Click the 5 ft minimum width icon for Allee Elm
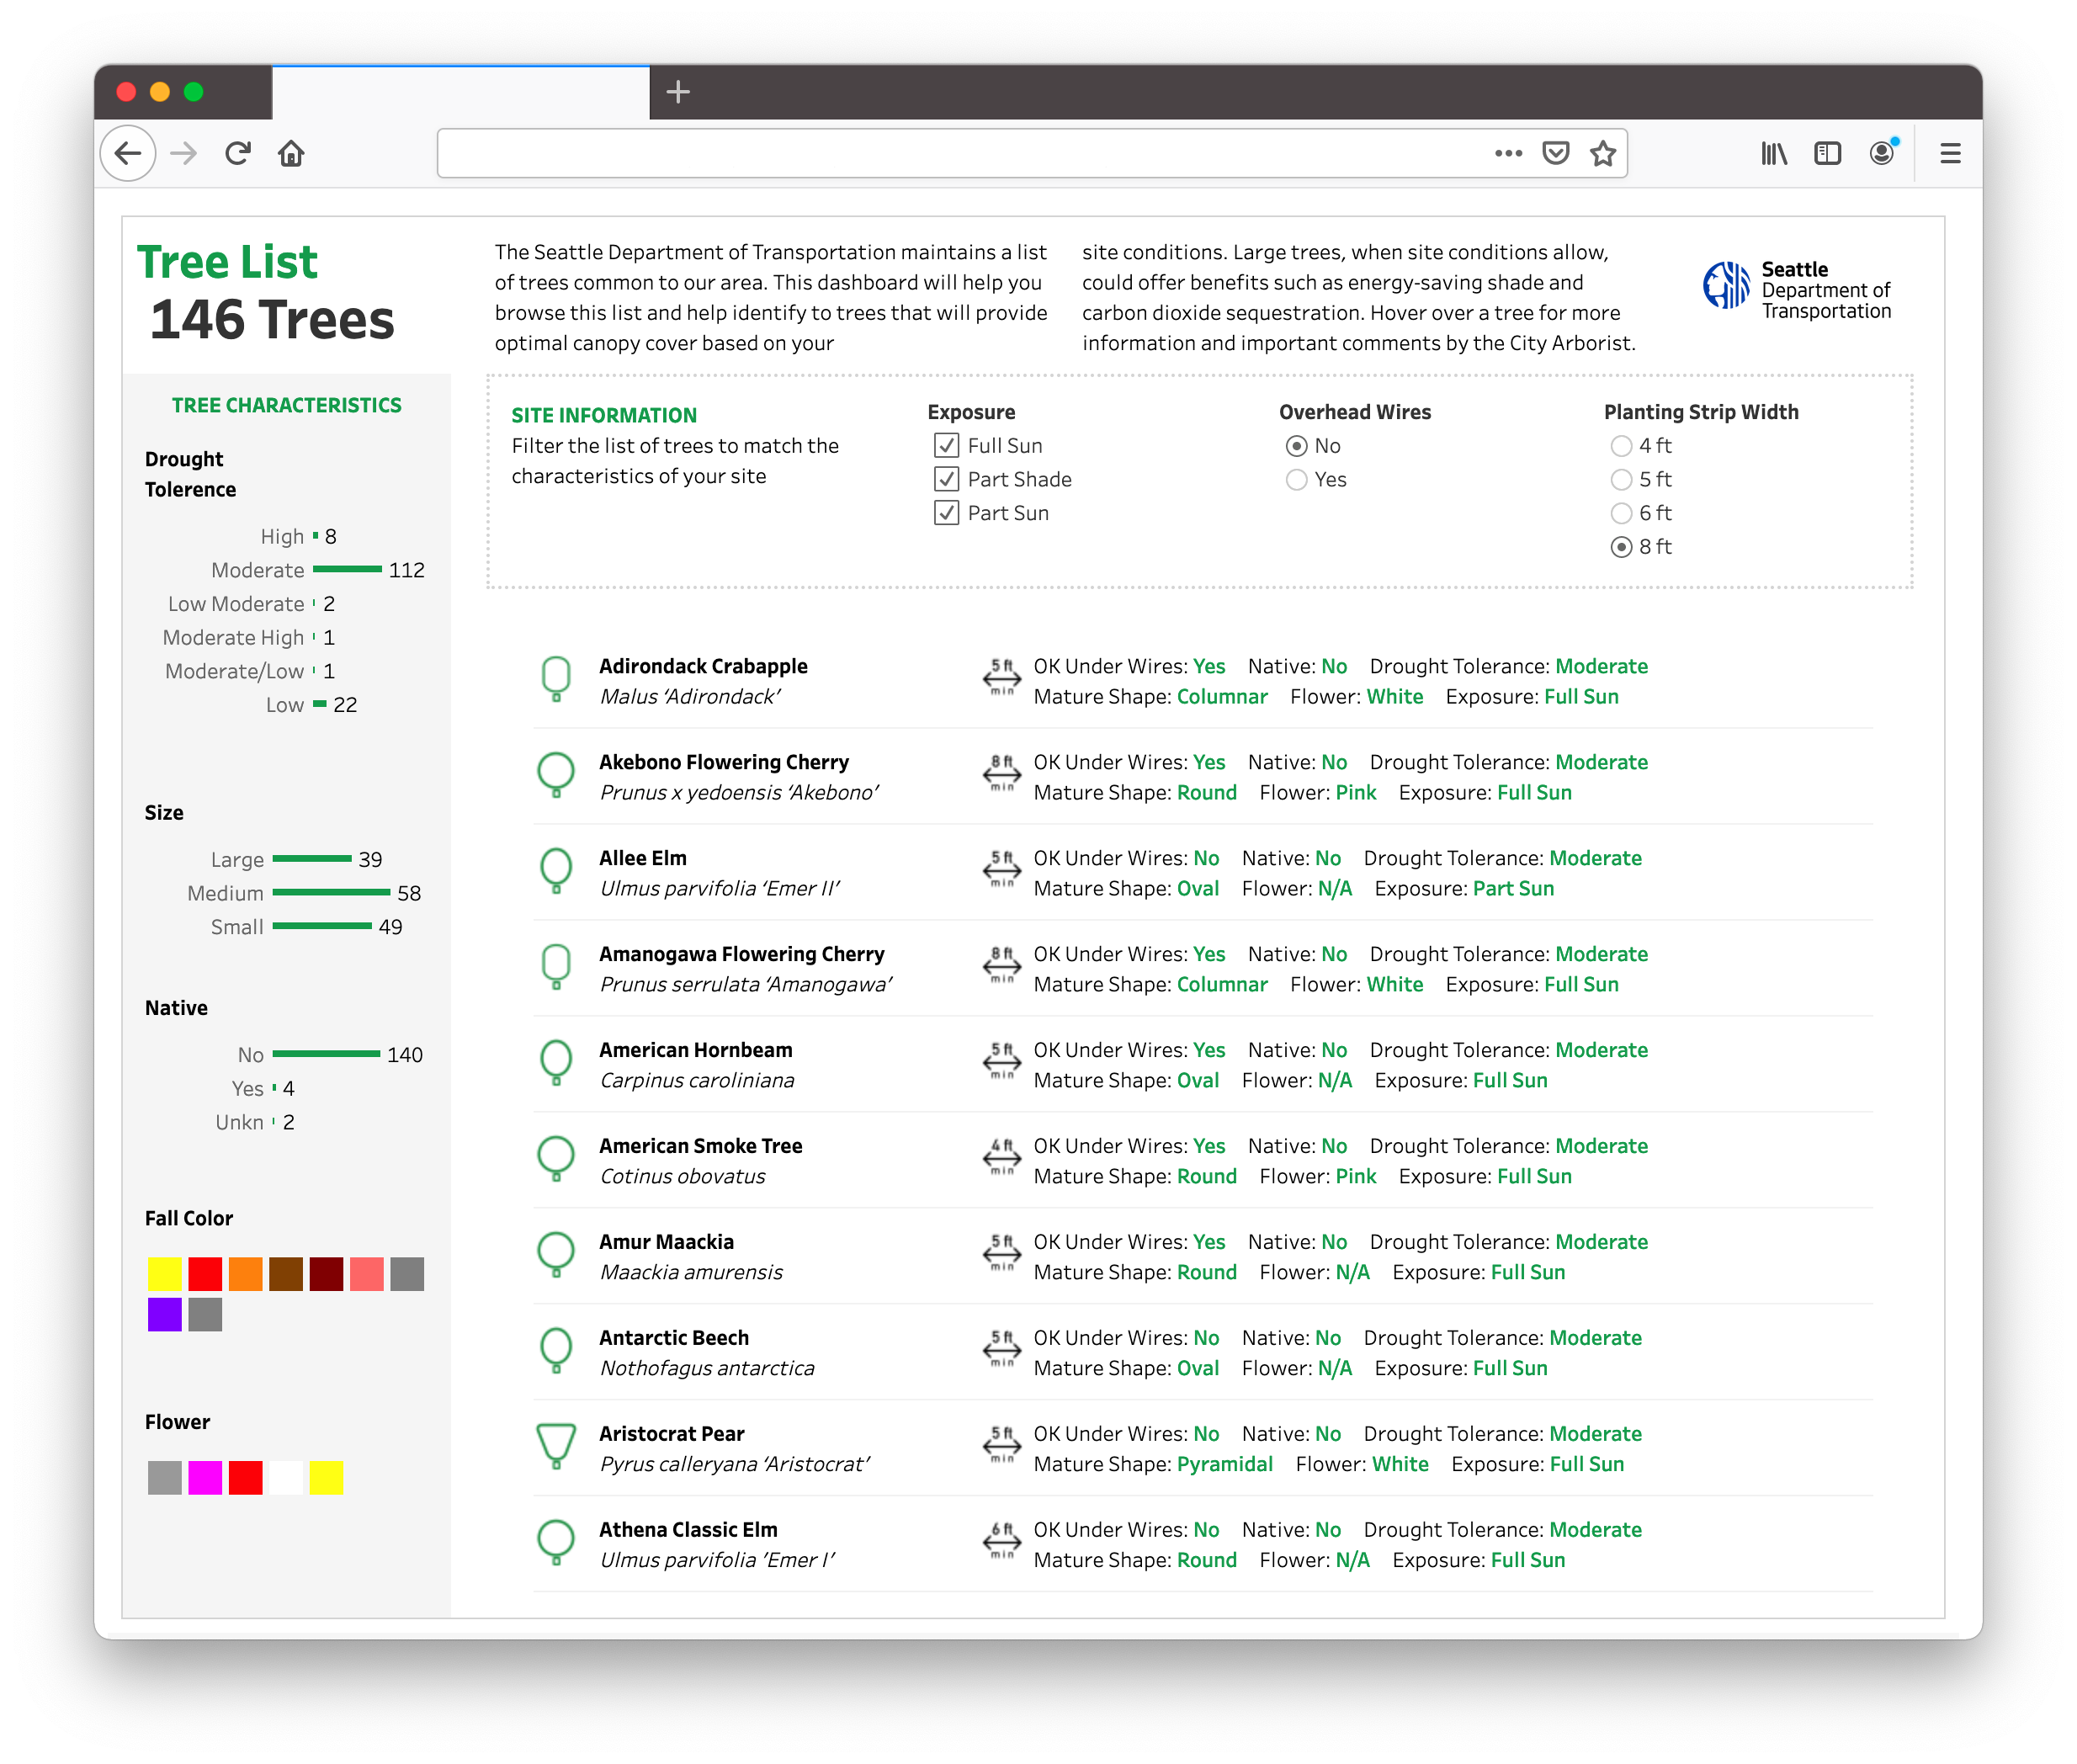This screenshot has height=1764, width=2077. pyautogui.click(x=1003, y=871)
